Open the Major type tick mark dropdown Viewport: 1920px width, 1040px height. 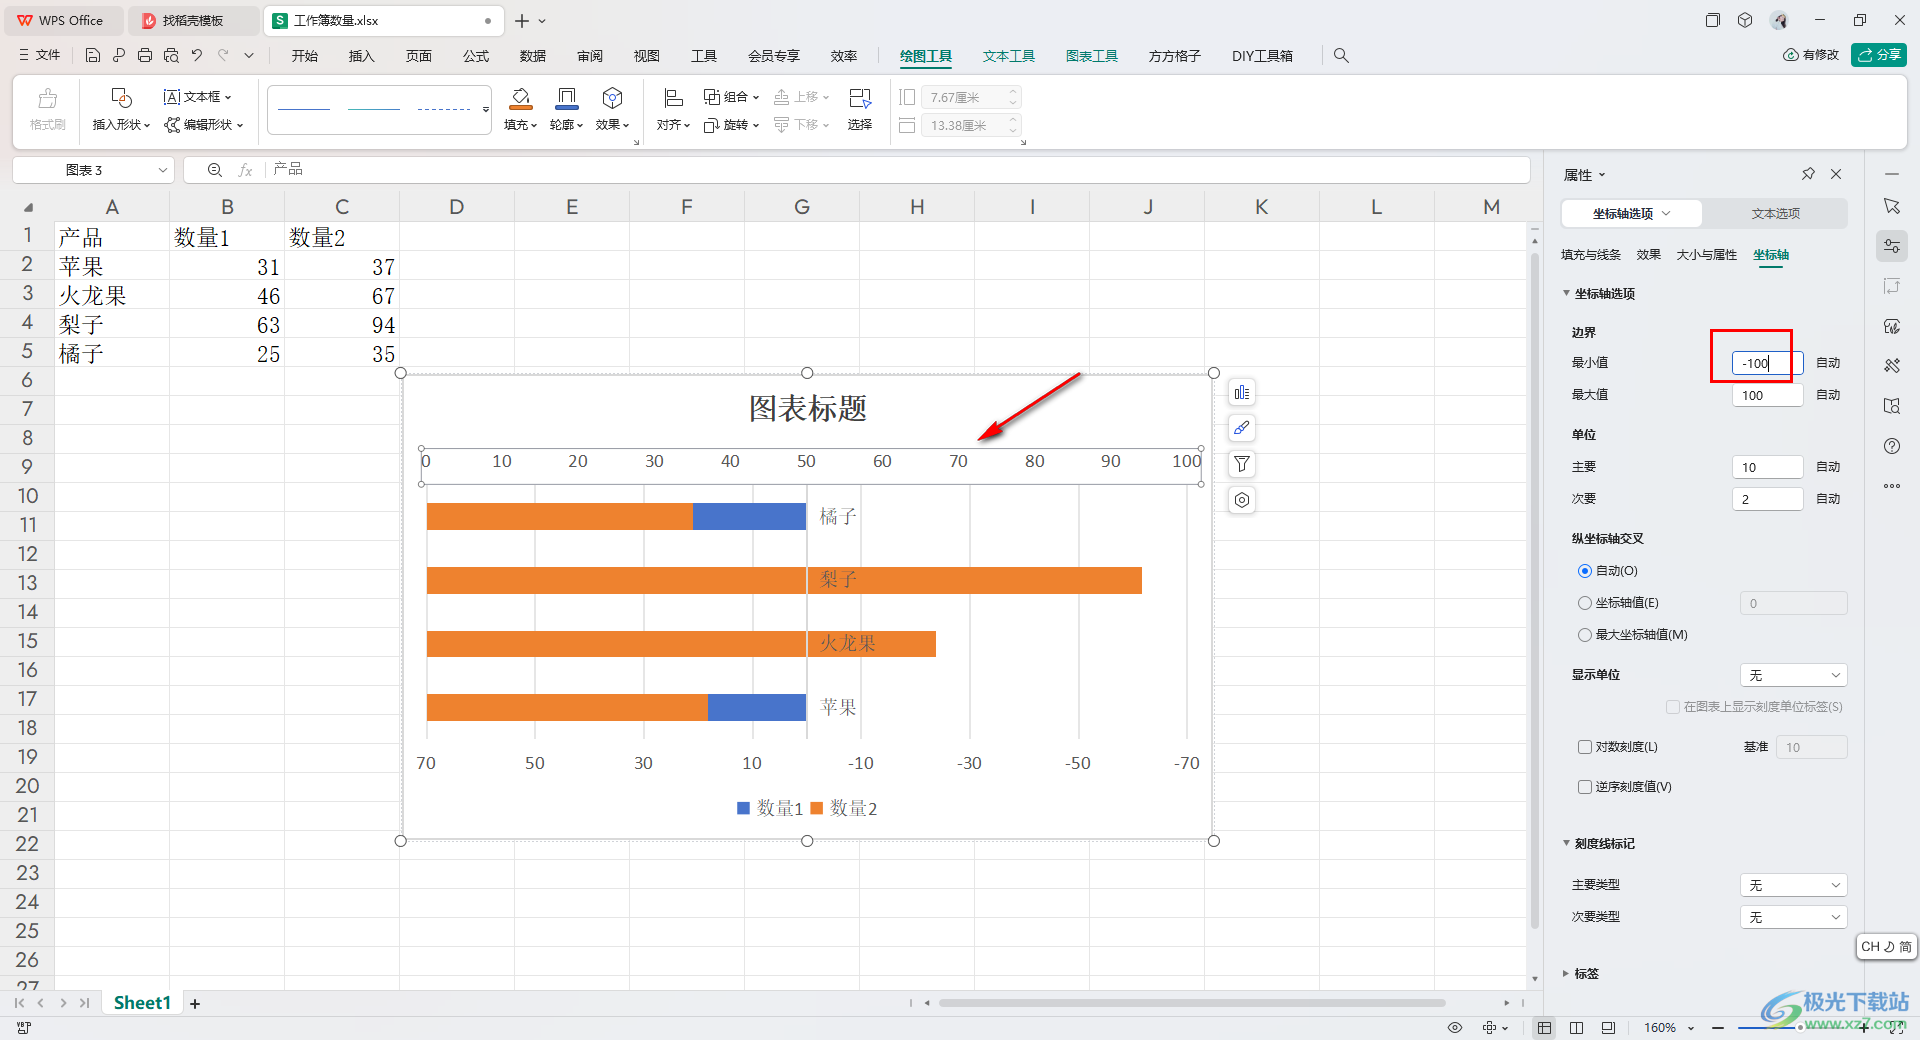(1794, 885)
